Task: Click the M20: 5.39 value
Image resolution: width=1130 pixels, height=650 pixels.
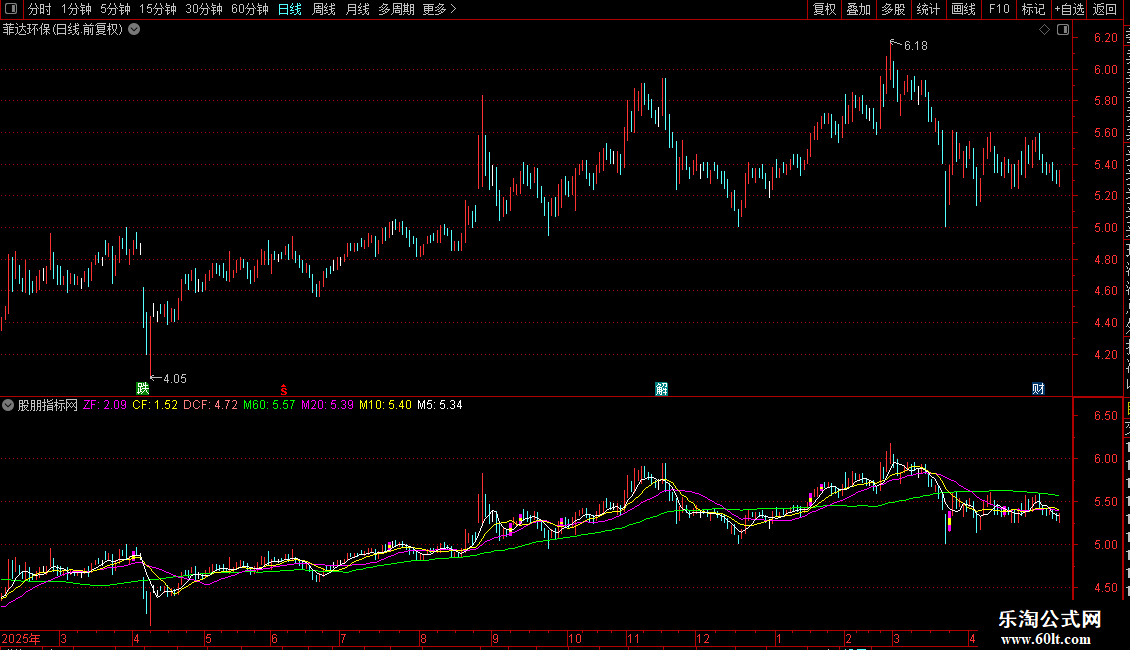Action: click(x=327, y=405)
